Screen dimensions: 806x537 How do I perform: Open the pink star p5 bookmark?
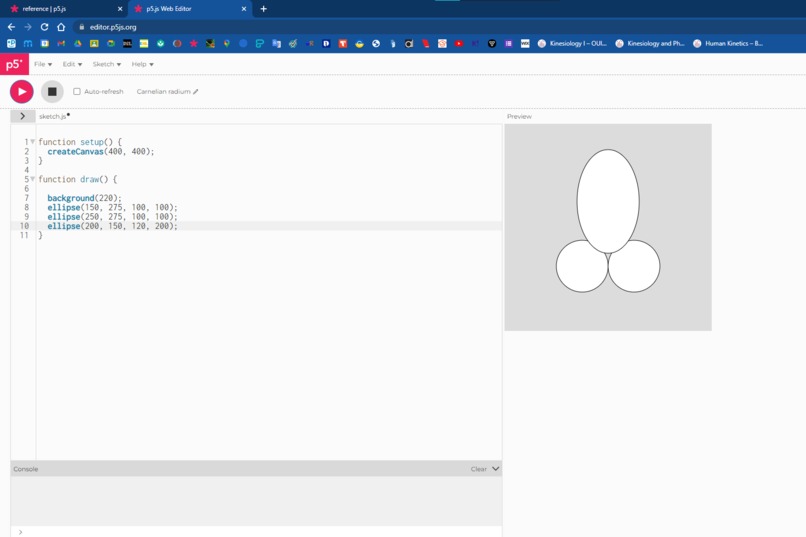pyautogui.click(x=194, y=44)
